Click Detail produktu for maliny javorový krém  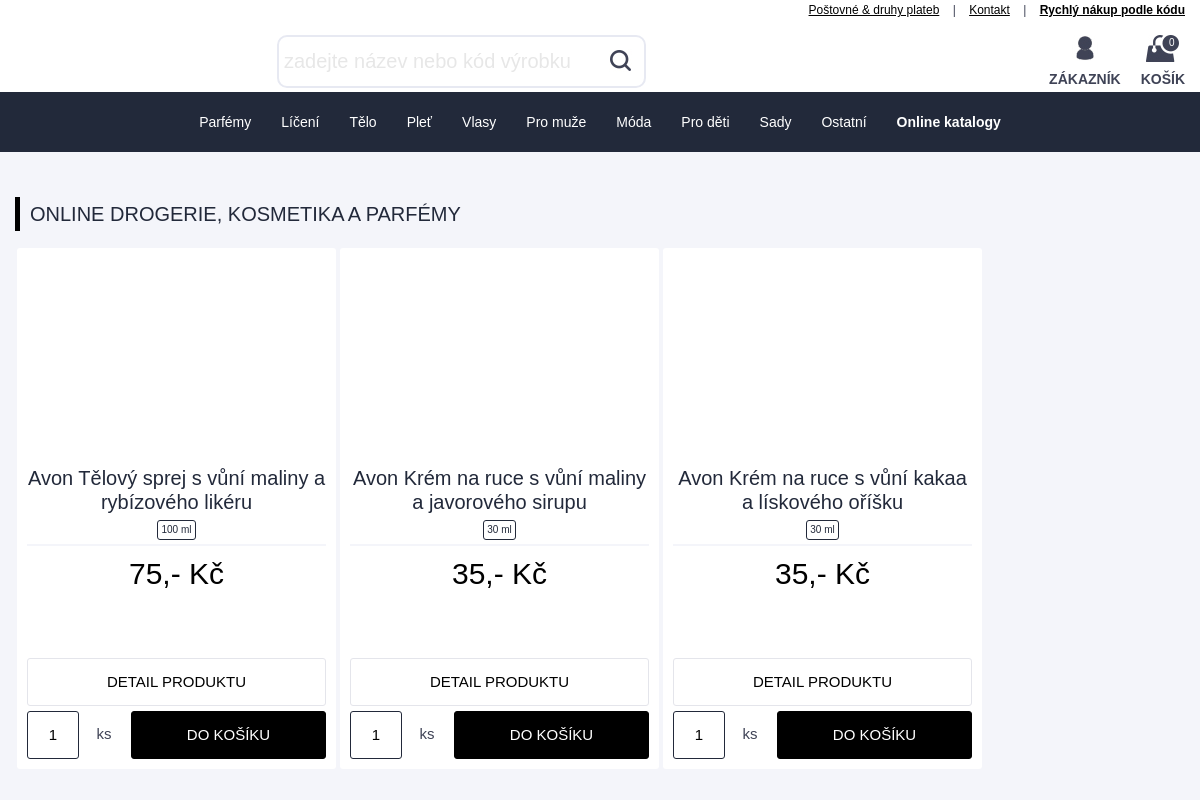[499, 682]
